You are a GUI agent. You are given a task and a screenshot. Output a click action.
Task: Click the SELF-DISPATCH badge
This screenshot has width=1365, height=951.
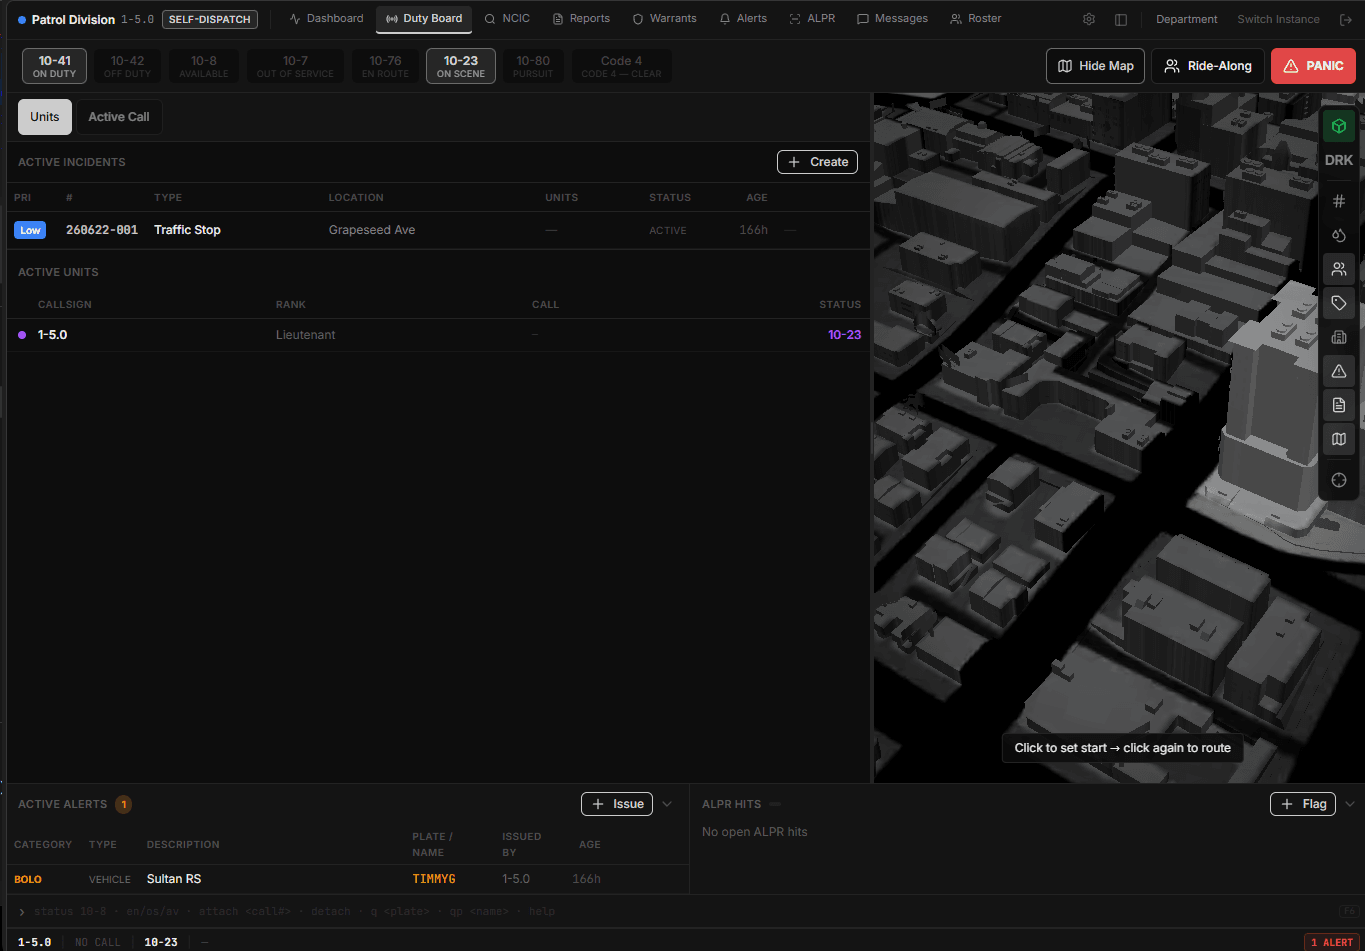point(210,19)
